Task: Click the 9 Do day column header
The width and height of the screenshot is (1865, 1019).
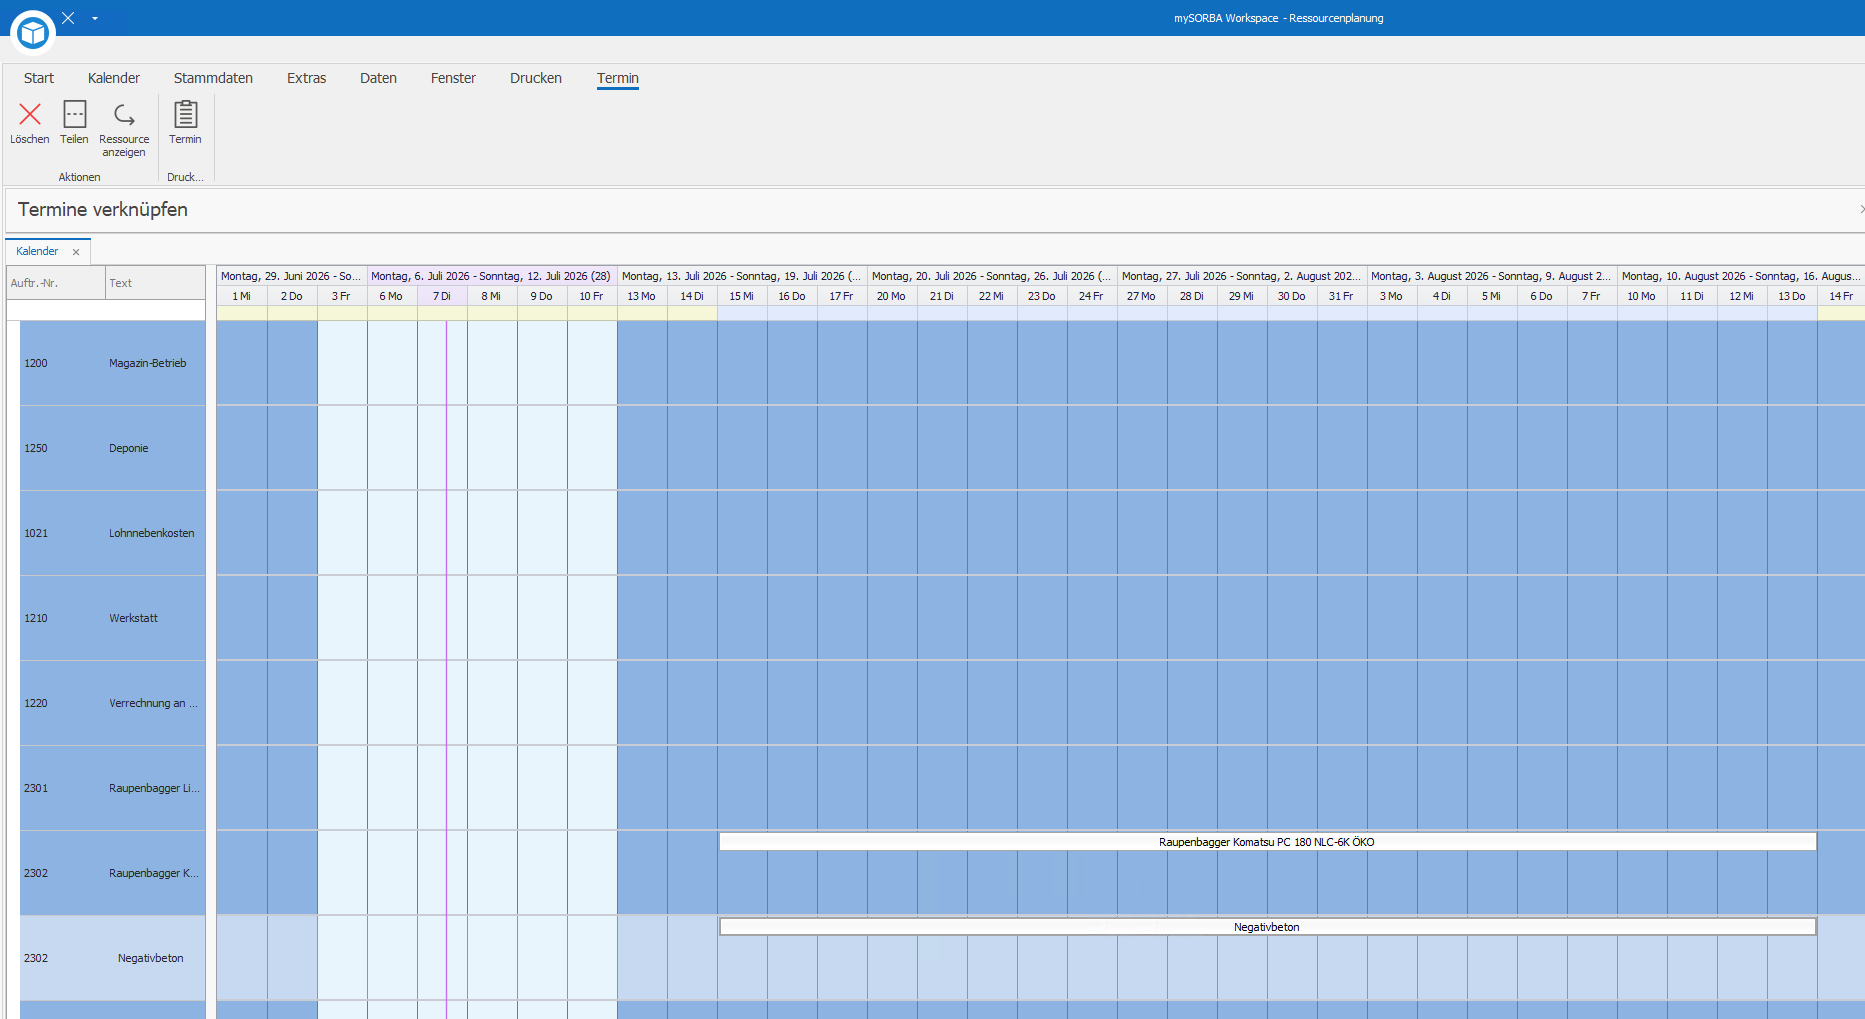Action: coord(542,296)
